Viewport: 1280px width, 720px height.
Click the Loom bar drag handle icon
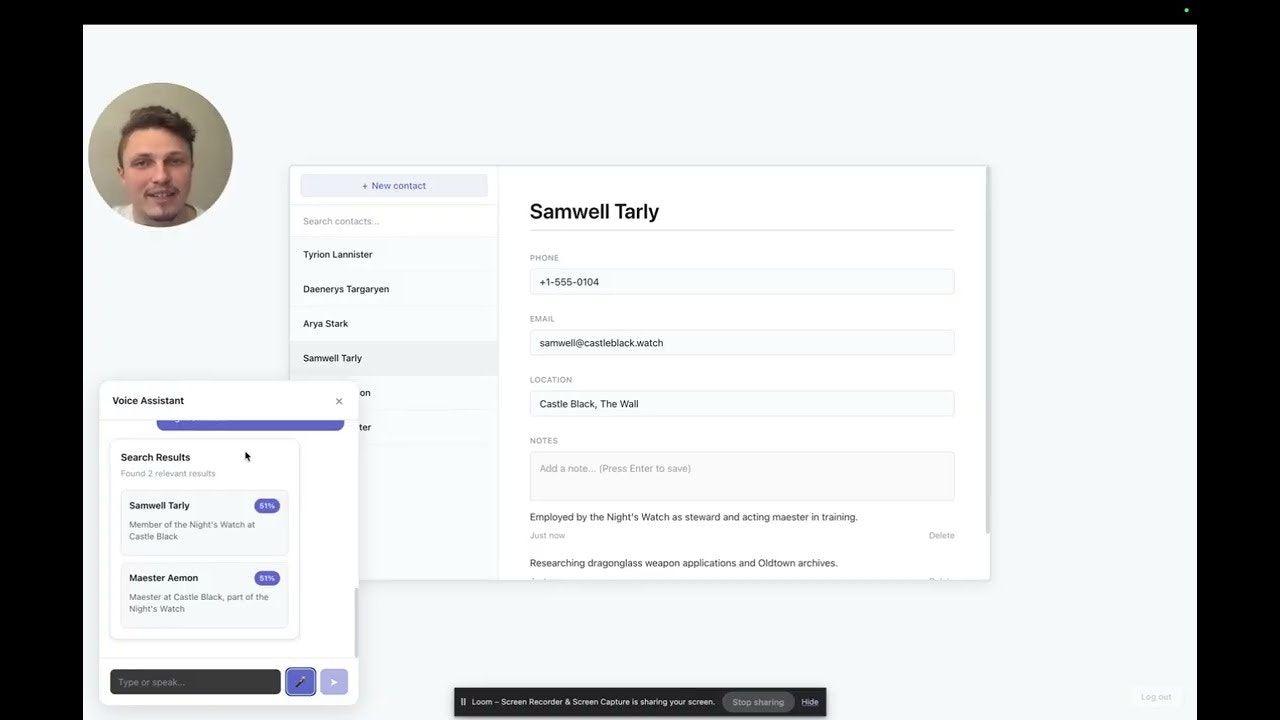point(463,702)
